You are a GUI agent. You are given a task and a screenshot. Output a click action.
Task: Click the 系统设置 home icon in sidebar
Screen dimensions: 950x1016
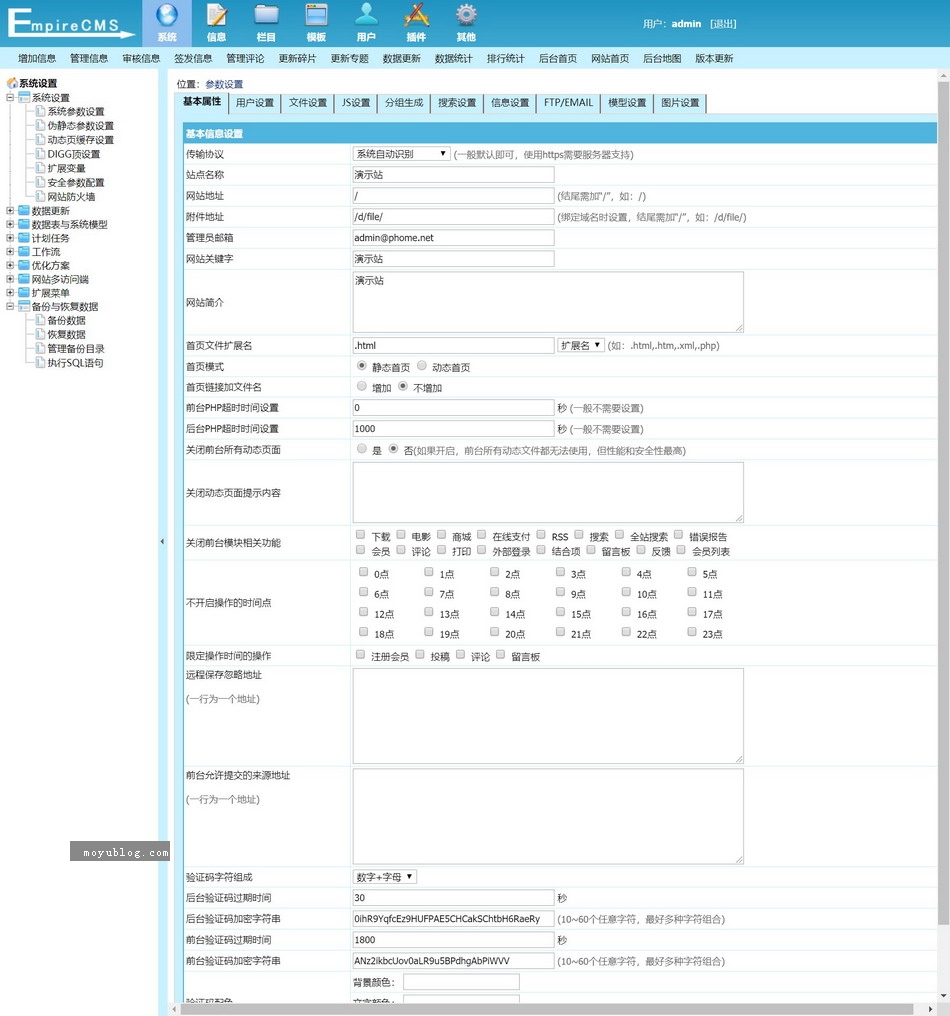coord(12,83)
